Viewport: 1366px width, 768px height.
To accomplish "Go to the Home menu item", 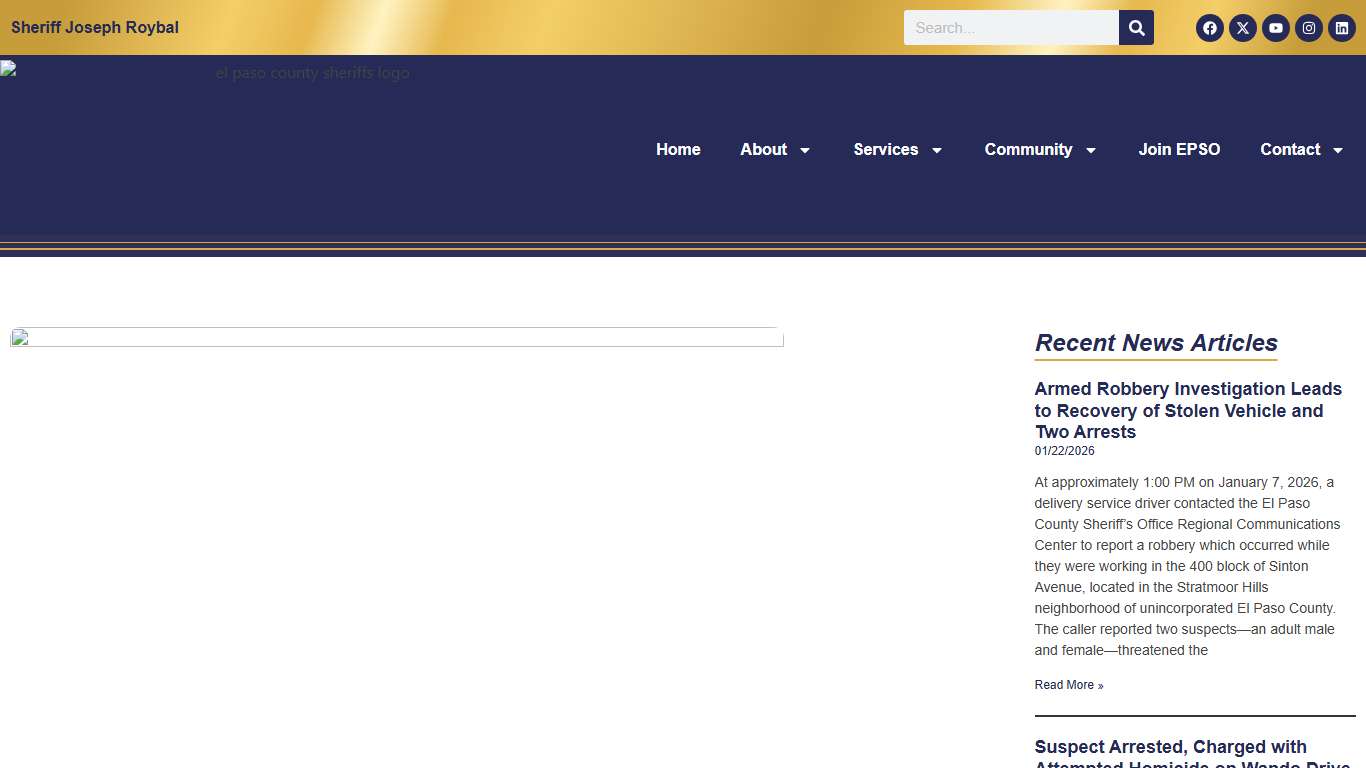I will coord(678,149).
